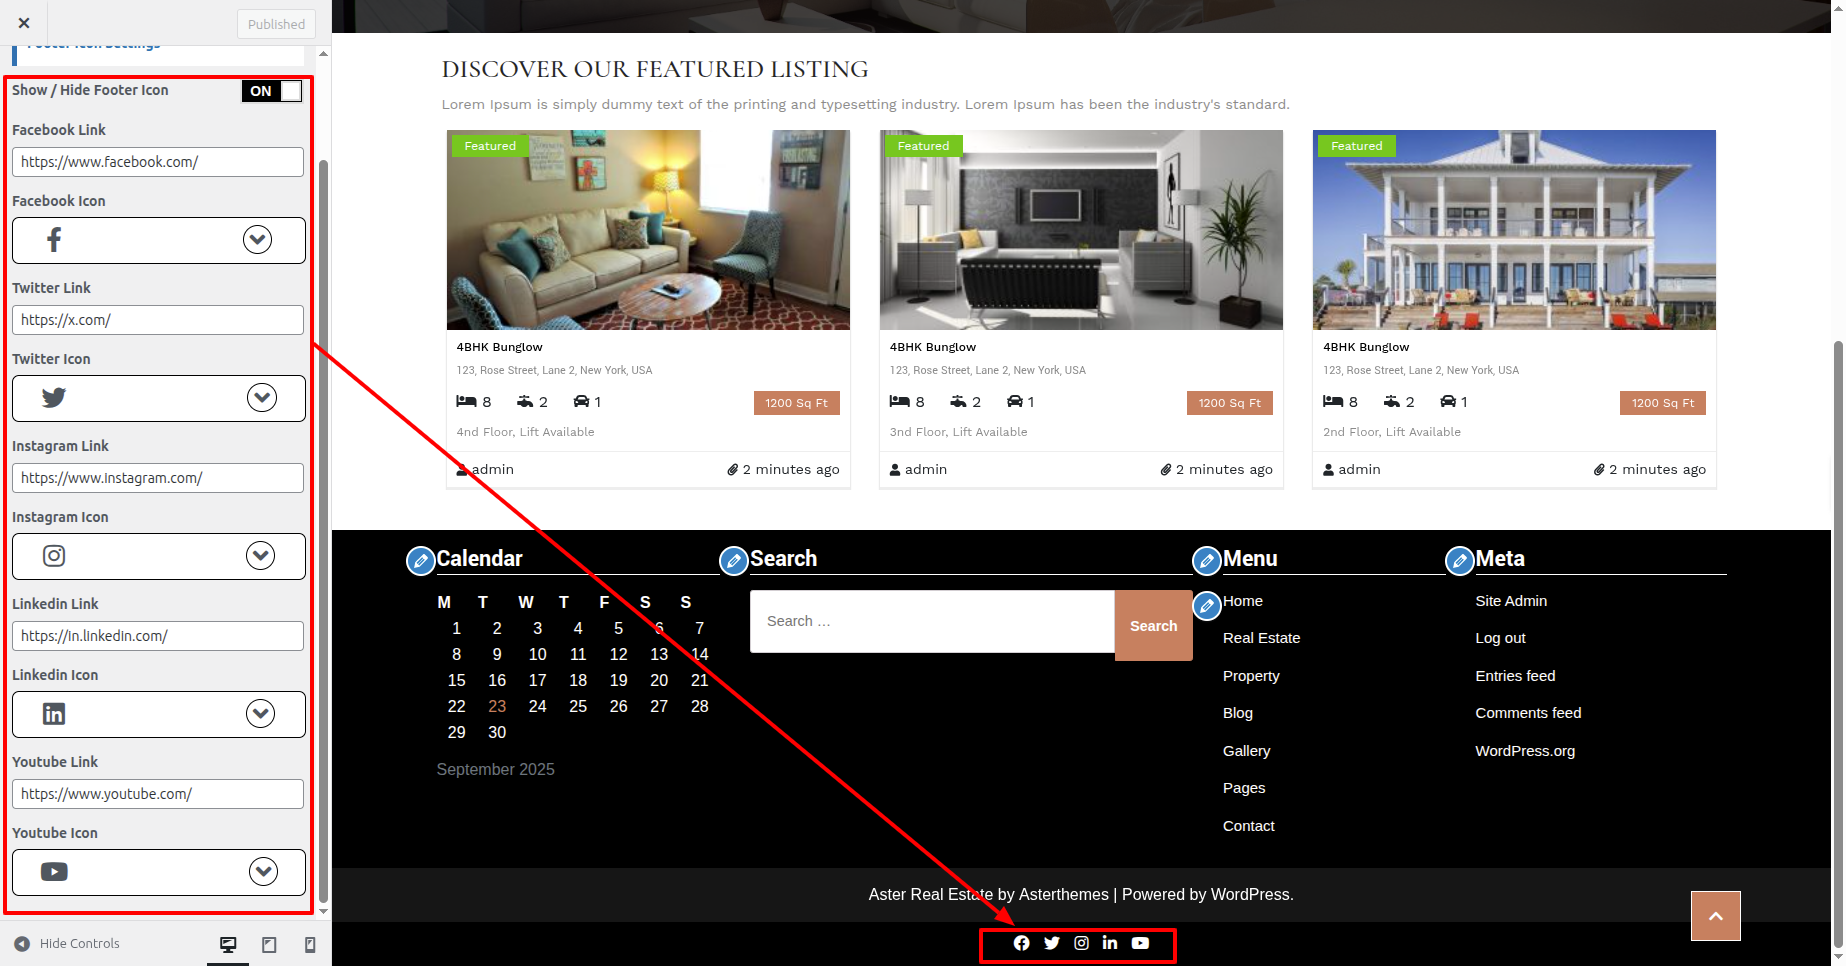Screen dimensions: 1846x966
Task: Click the Search button in footer
Action: (x=1153, y=626)
